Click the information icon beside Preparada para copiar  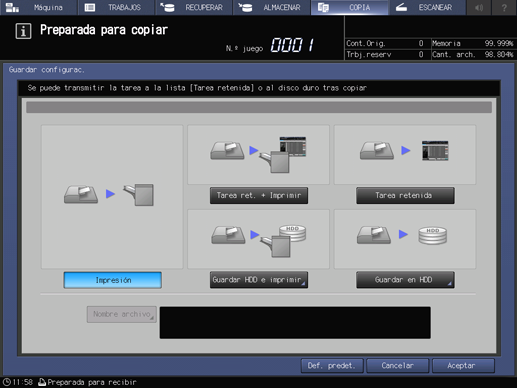[x=23, y=31]
